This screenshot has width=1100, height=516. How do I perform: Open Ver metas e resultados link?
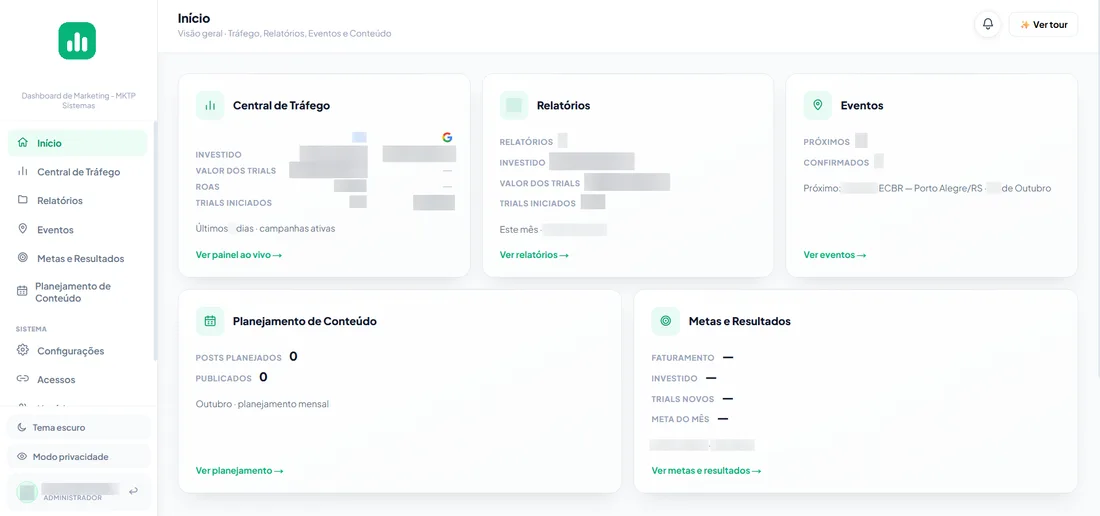[x=706, y=470]
